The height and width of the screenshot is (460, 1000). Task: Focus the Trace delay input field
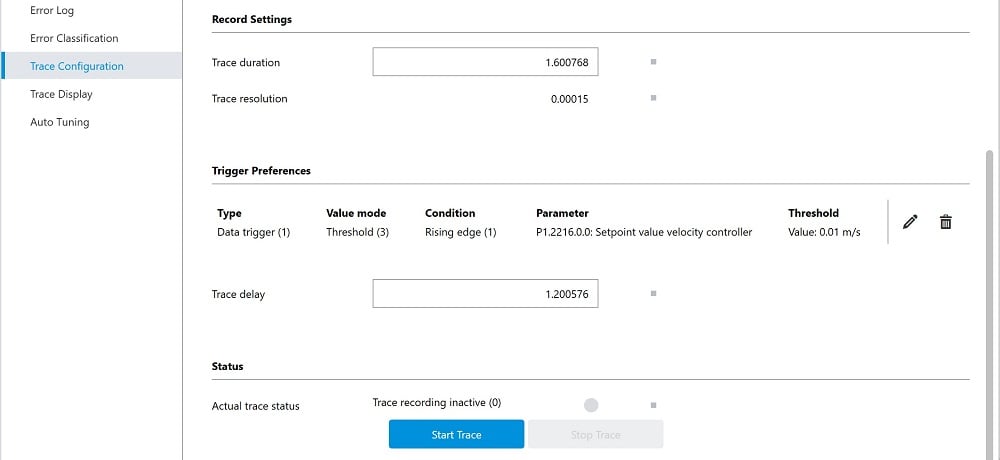[485, 293]
